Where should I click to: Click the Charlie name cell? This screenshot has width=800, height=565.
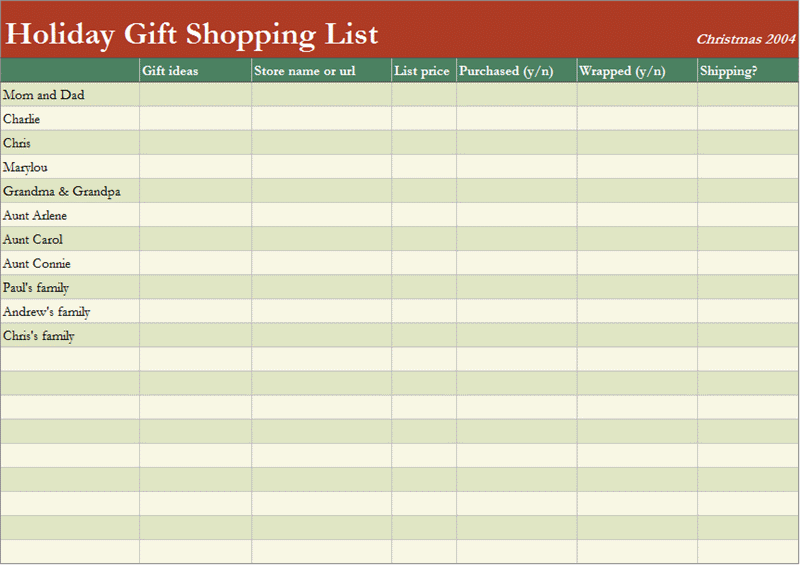point(70,118)
